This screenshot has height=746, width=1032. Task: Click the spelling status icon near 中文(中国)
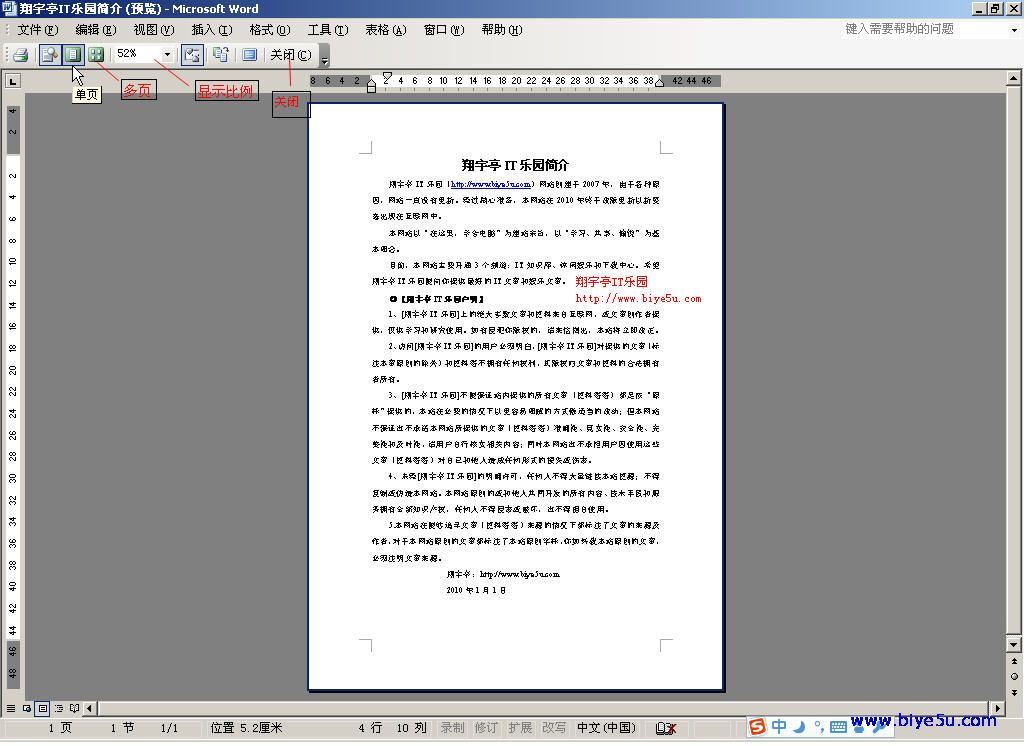tap(665, 728)
